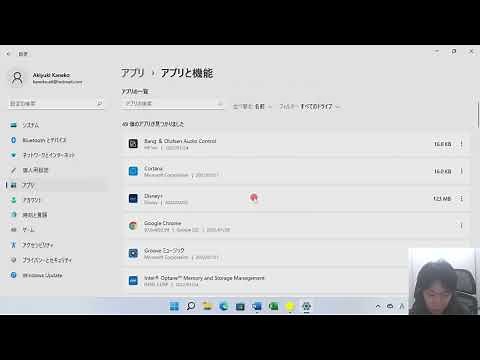The image size is (480, 360).
Task: Open プライバシーとセキュリティ via its shield icon
Action: (13, 260)
